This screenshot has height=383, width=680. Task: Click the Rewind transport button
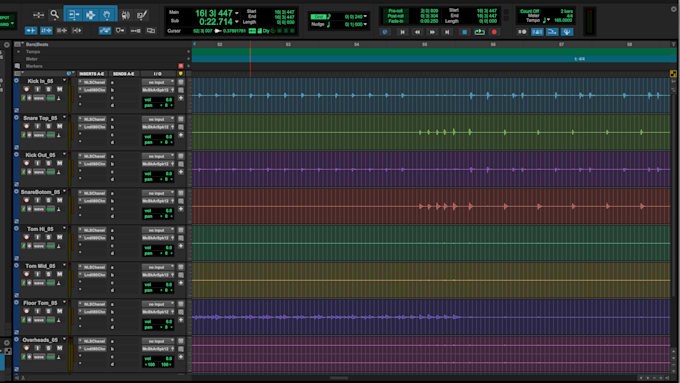[417, 32]
